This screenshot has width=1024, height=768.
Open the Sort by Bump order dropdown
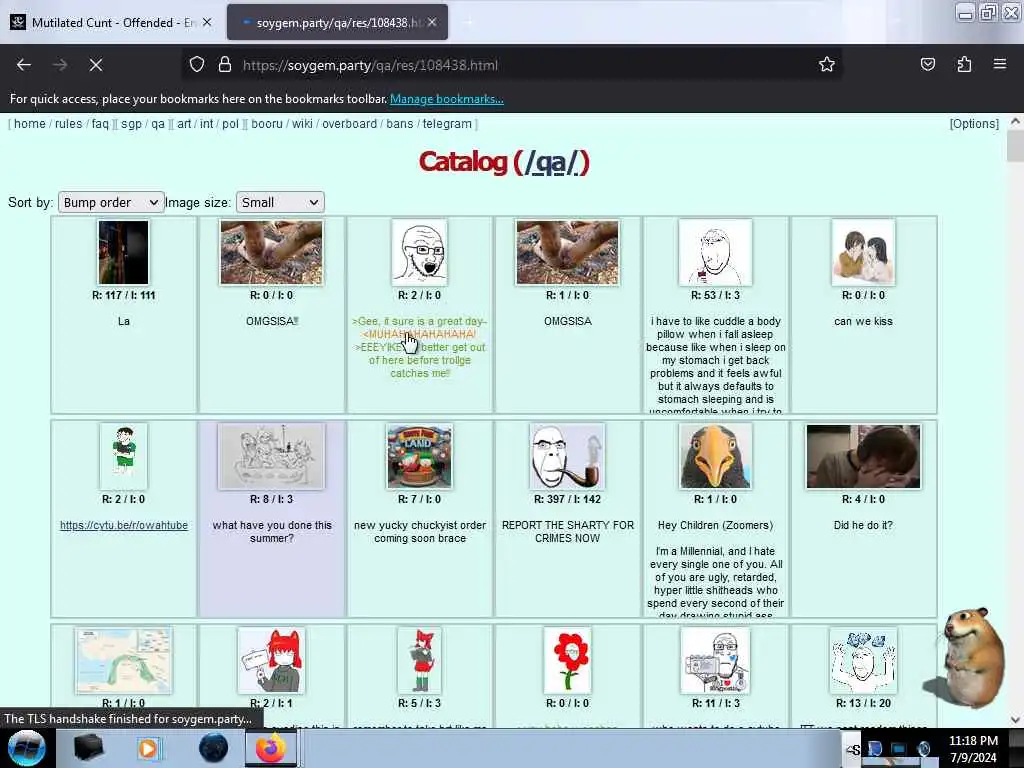tap(110, 202)
